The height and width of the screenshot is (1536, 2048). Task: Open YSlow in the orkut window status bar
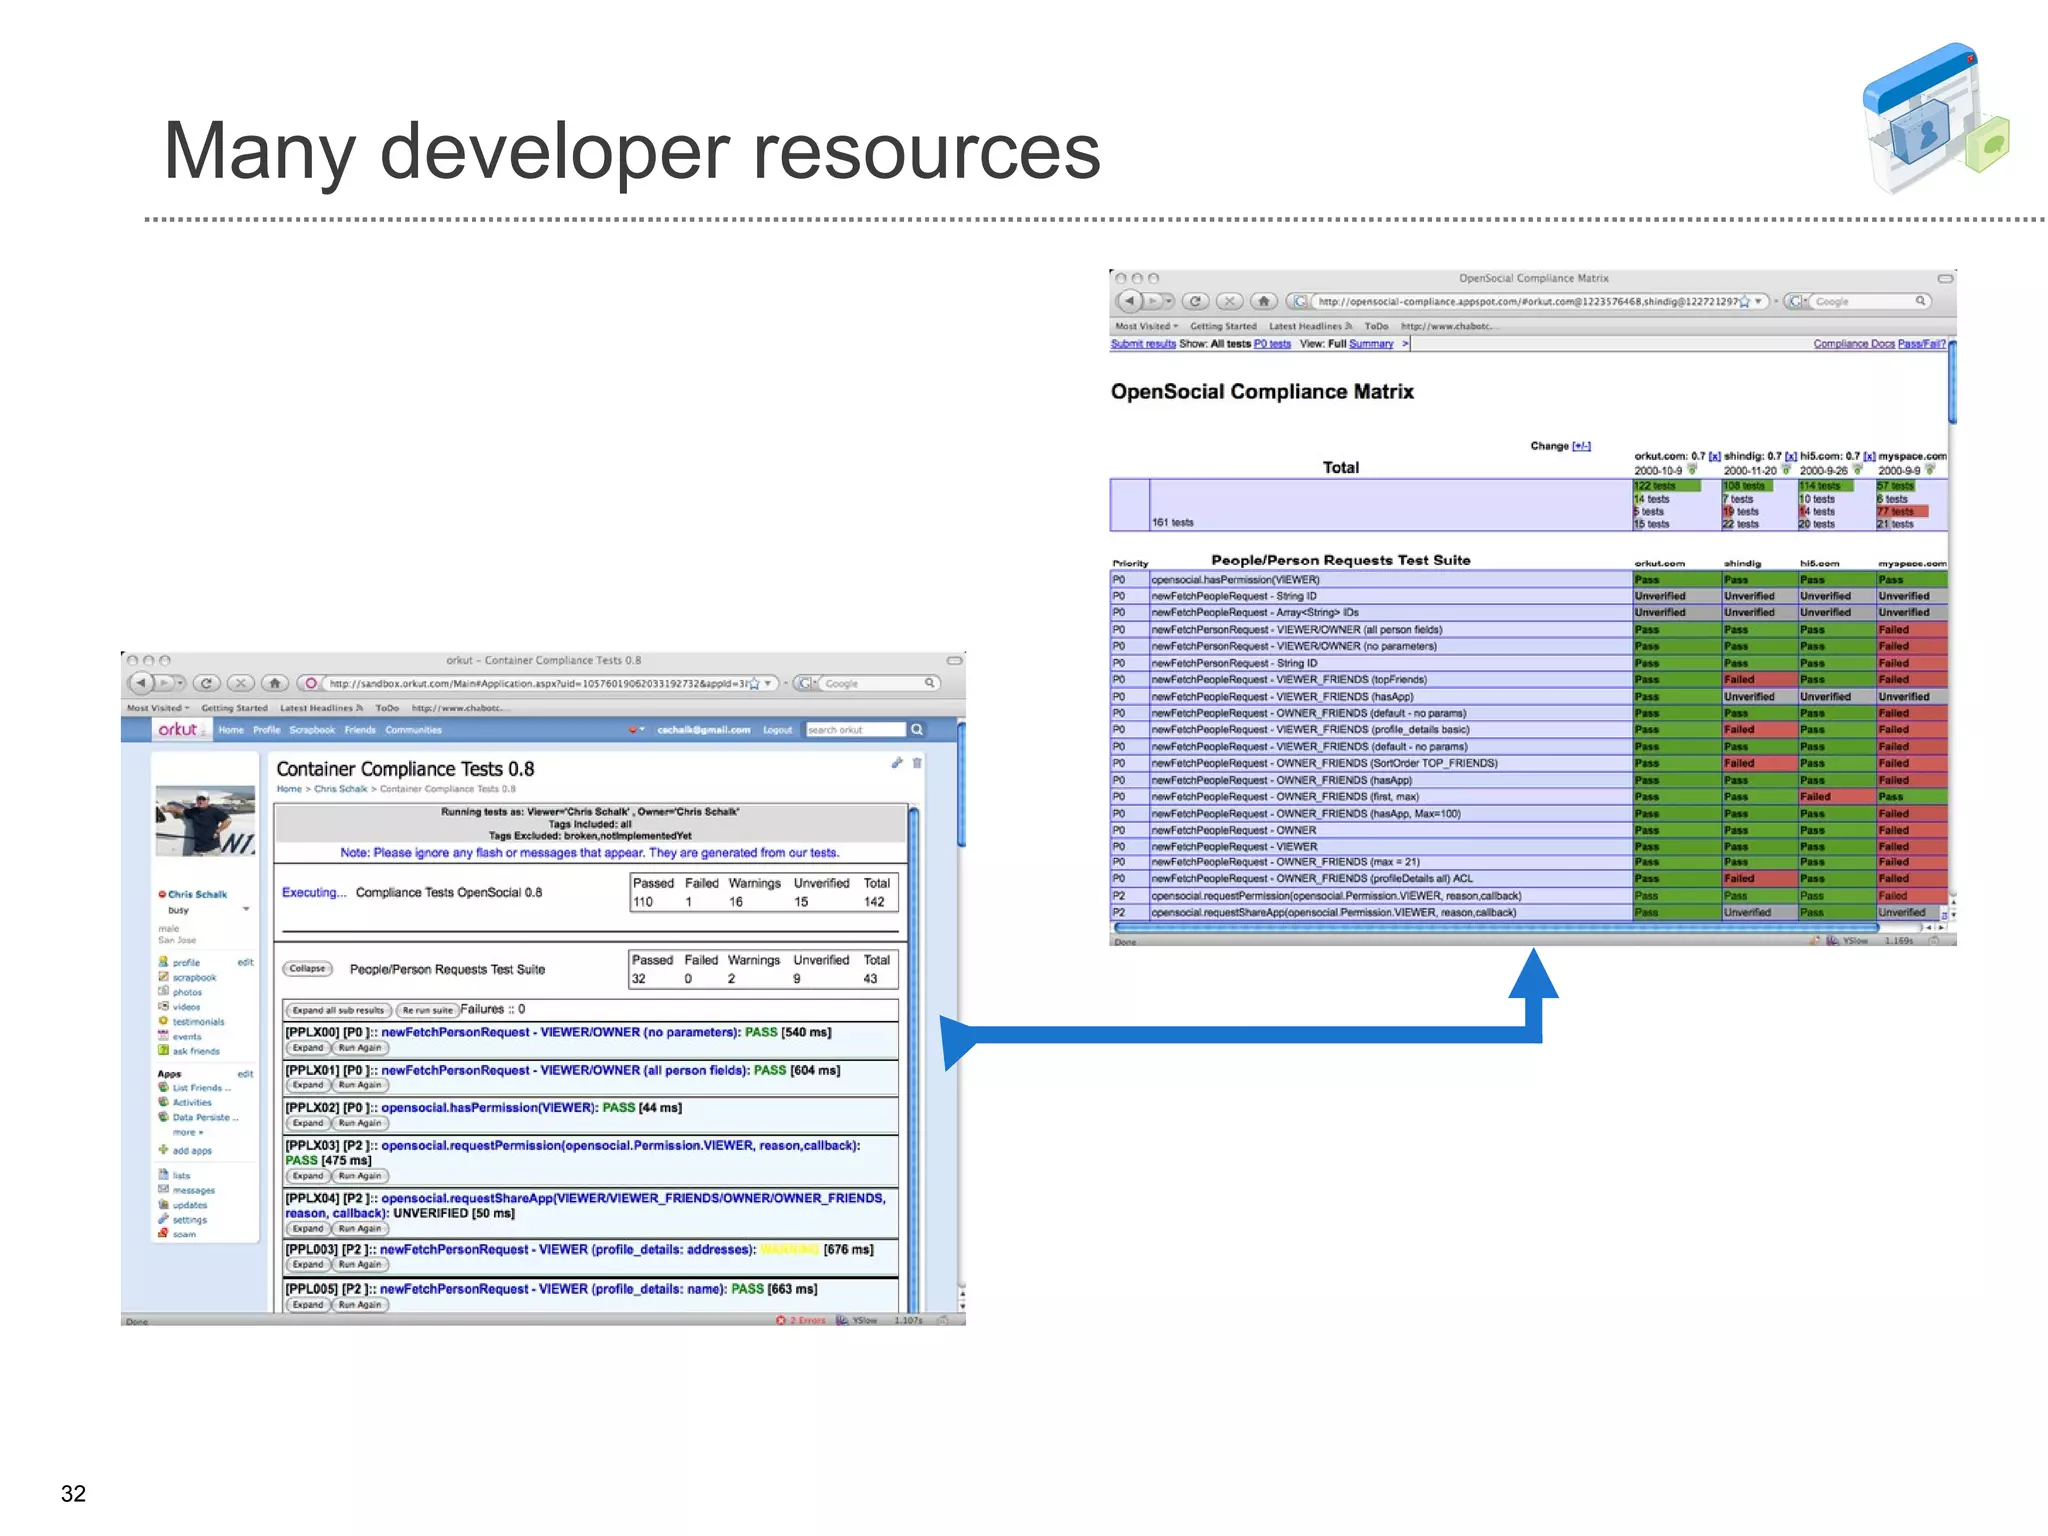857,1320
